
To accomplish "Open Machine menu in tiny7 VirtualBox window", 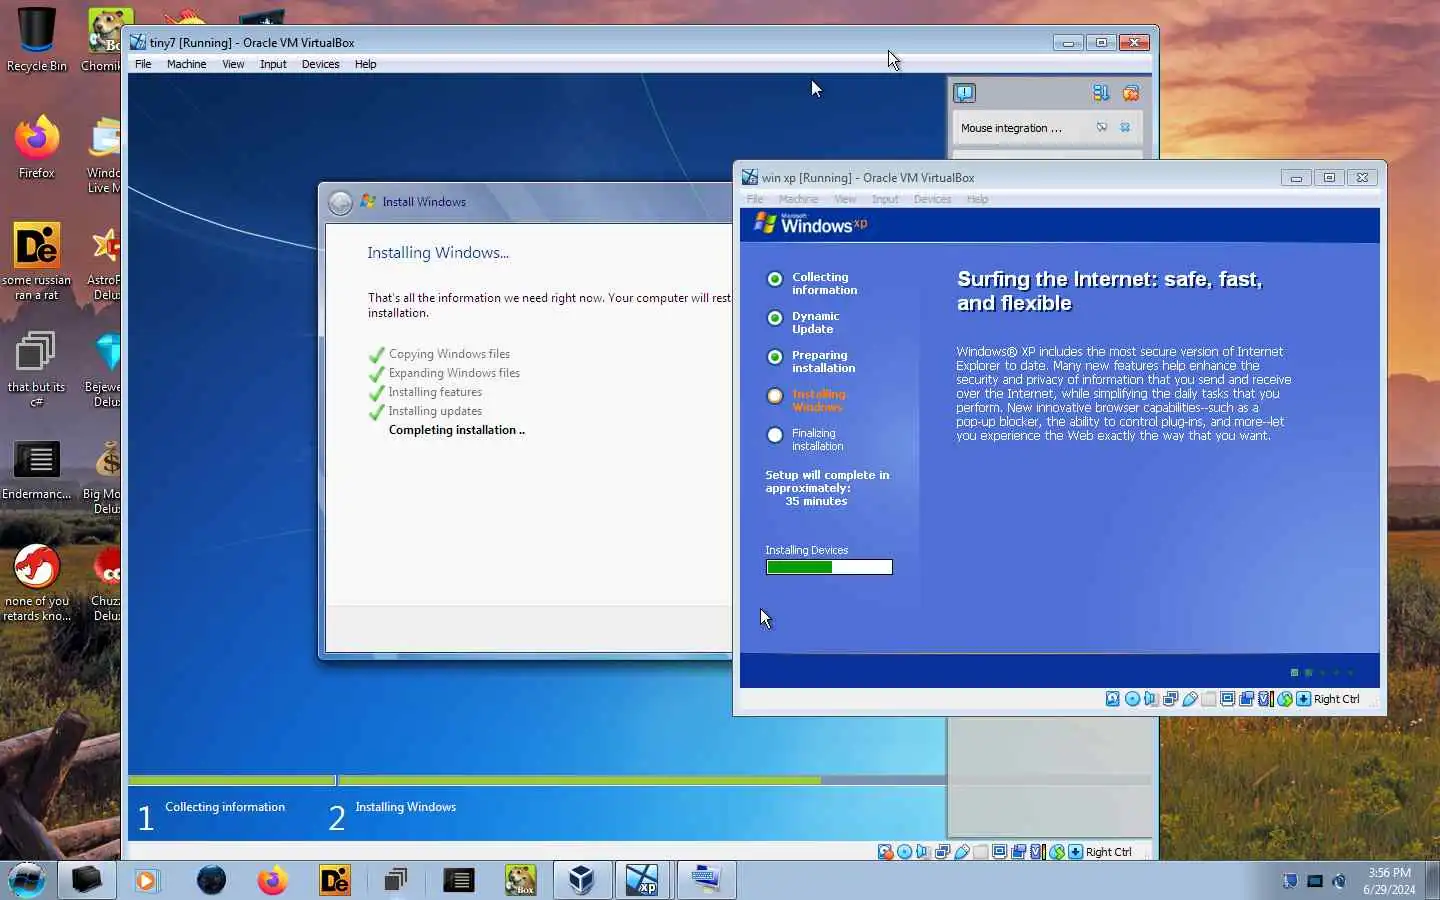I will (x=186, y=64).
